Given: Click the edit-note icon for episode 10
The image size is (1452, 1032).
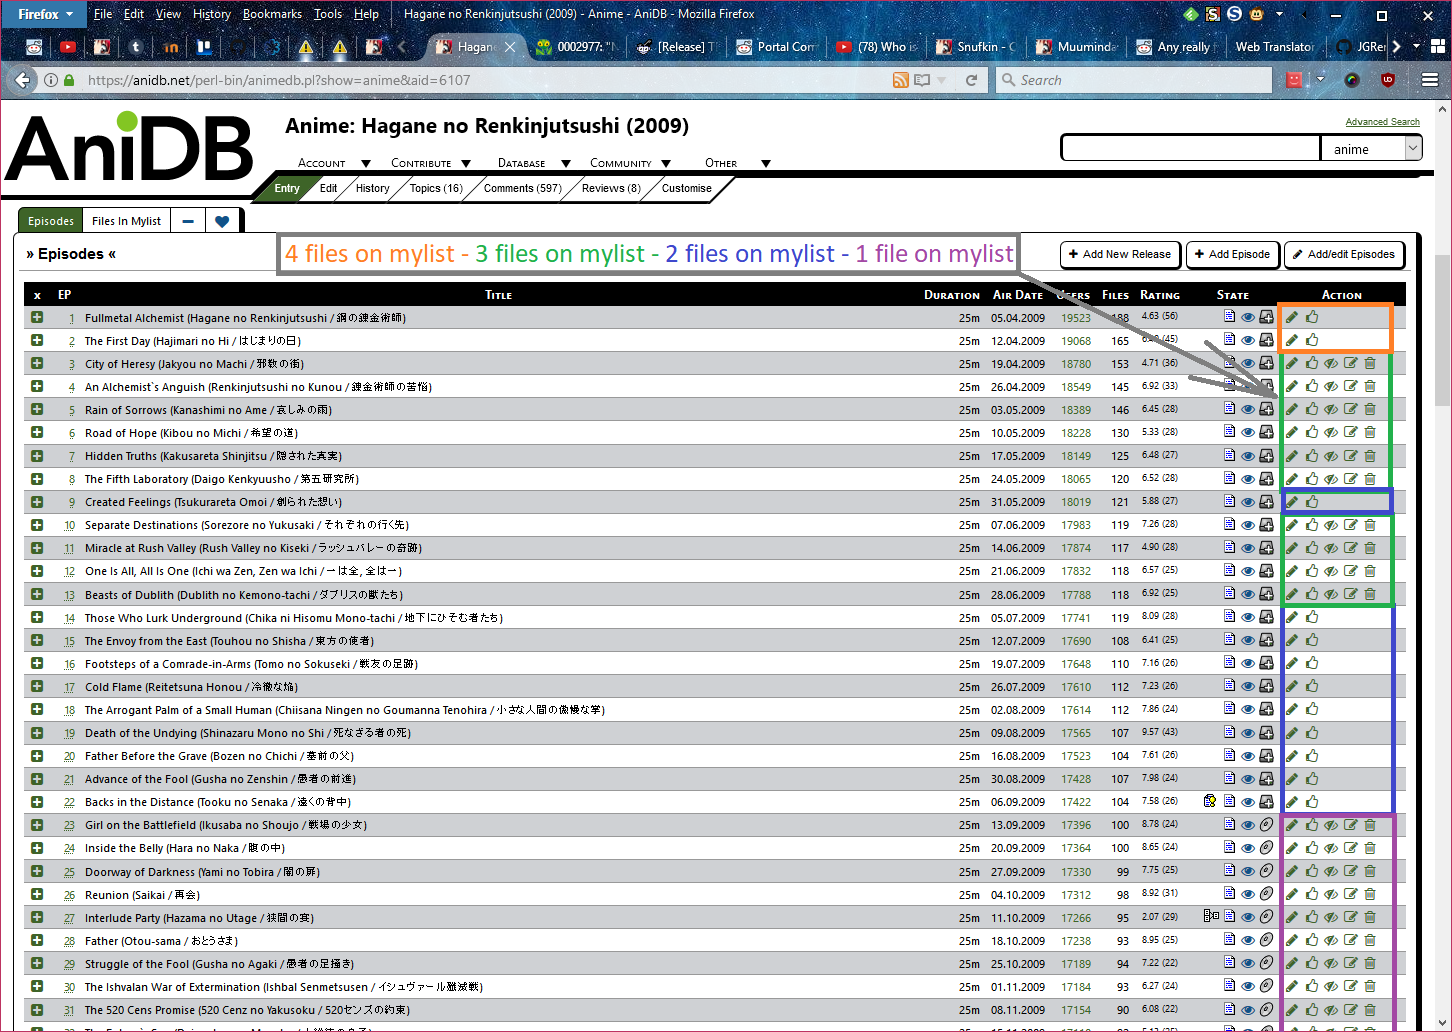Looking at the screenshot, I should coord(1351,524).
